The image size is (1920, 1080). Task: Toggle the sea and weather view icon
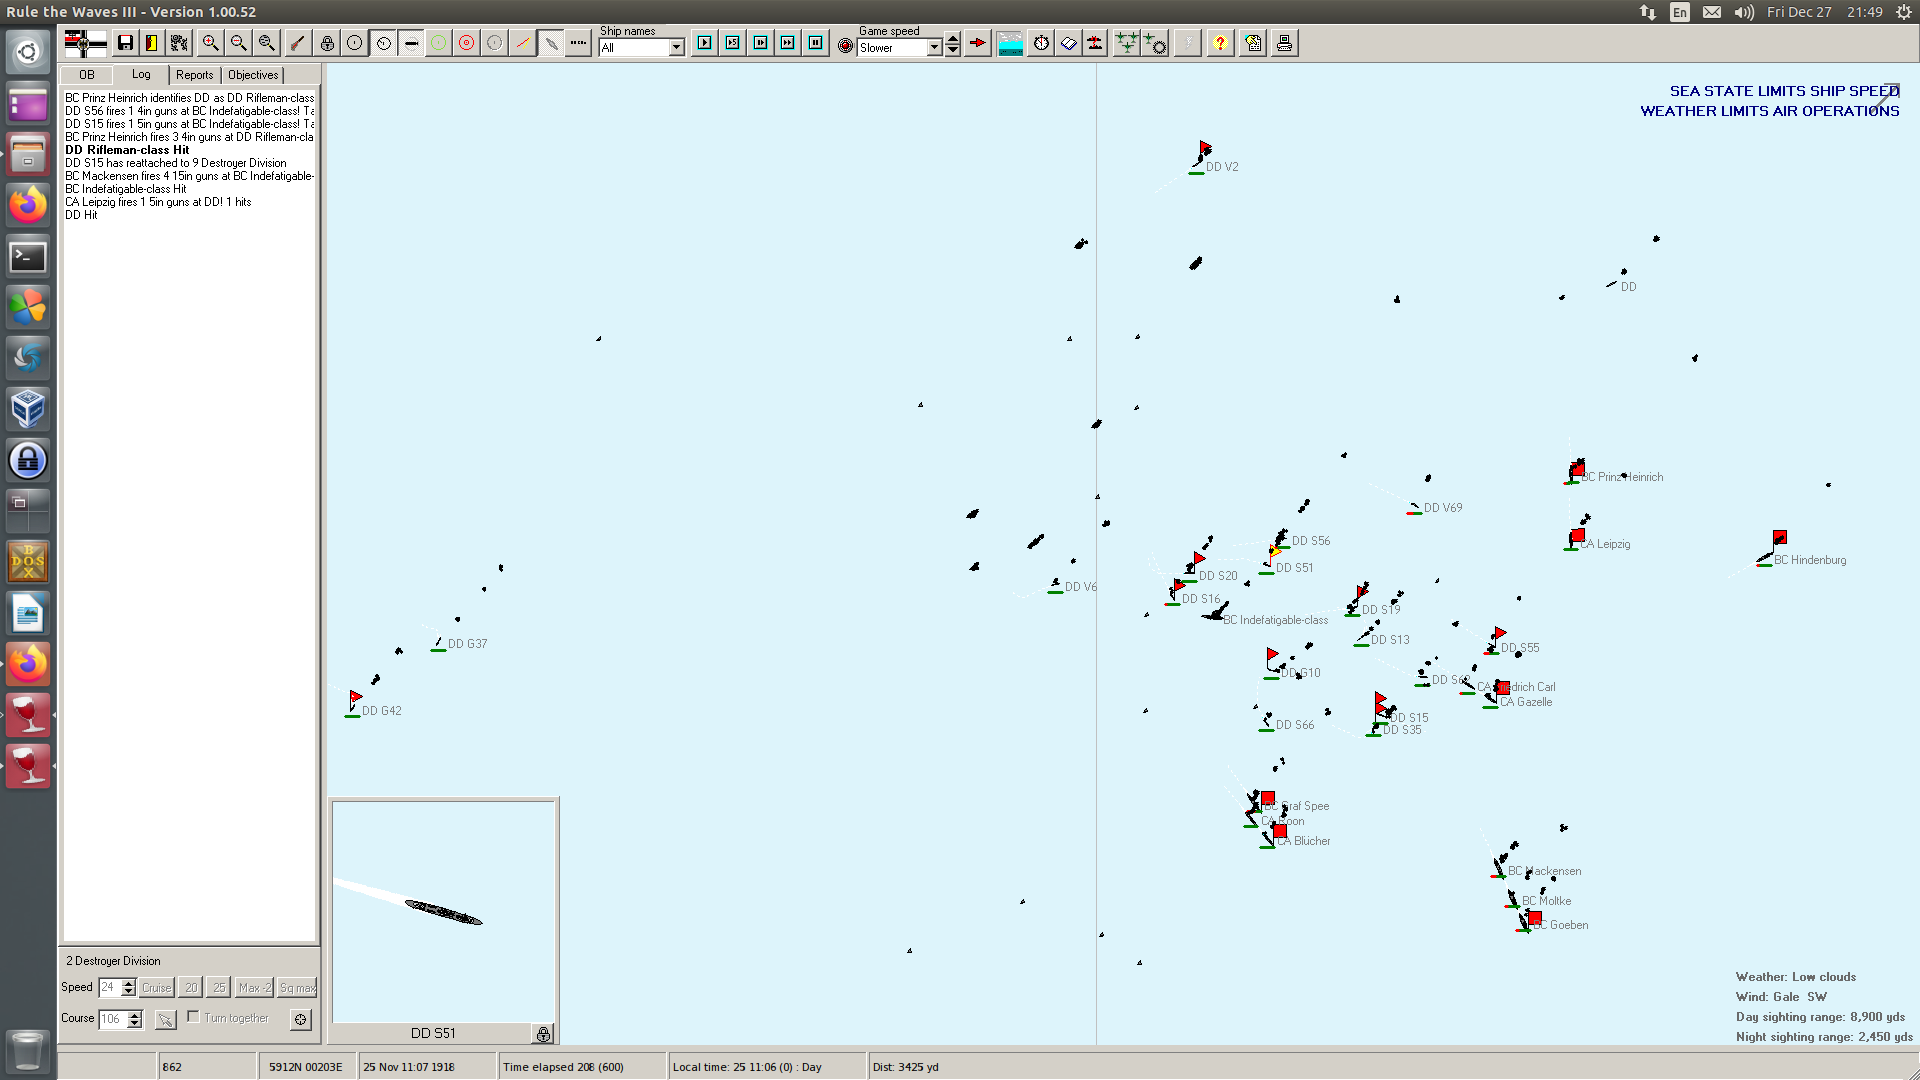[x=1010, y=43]
